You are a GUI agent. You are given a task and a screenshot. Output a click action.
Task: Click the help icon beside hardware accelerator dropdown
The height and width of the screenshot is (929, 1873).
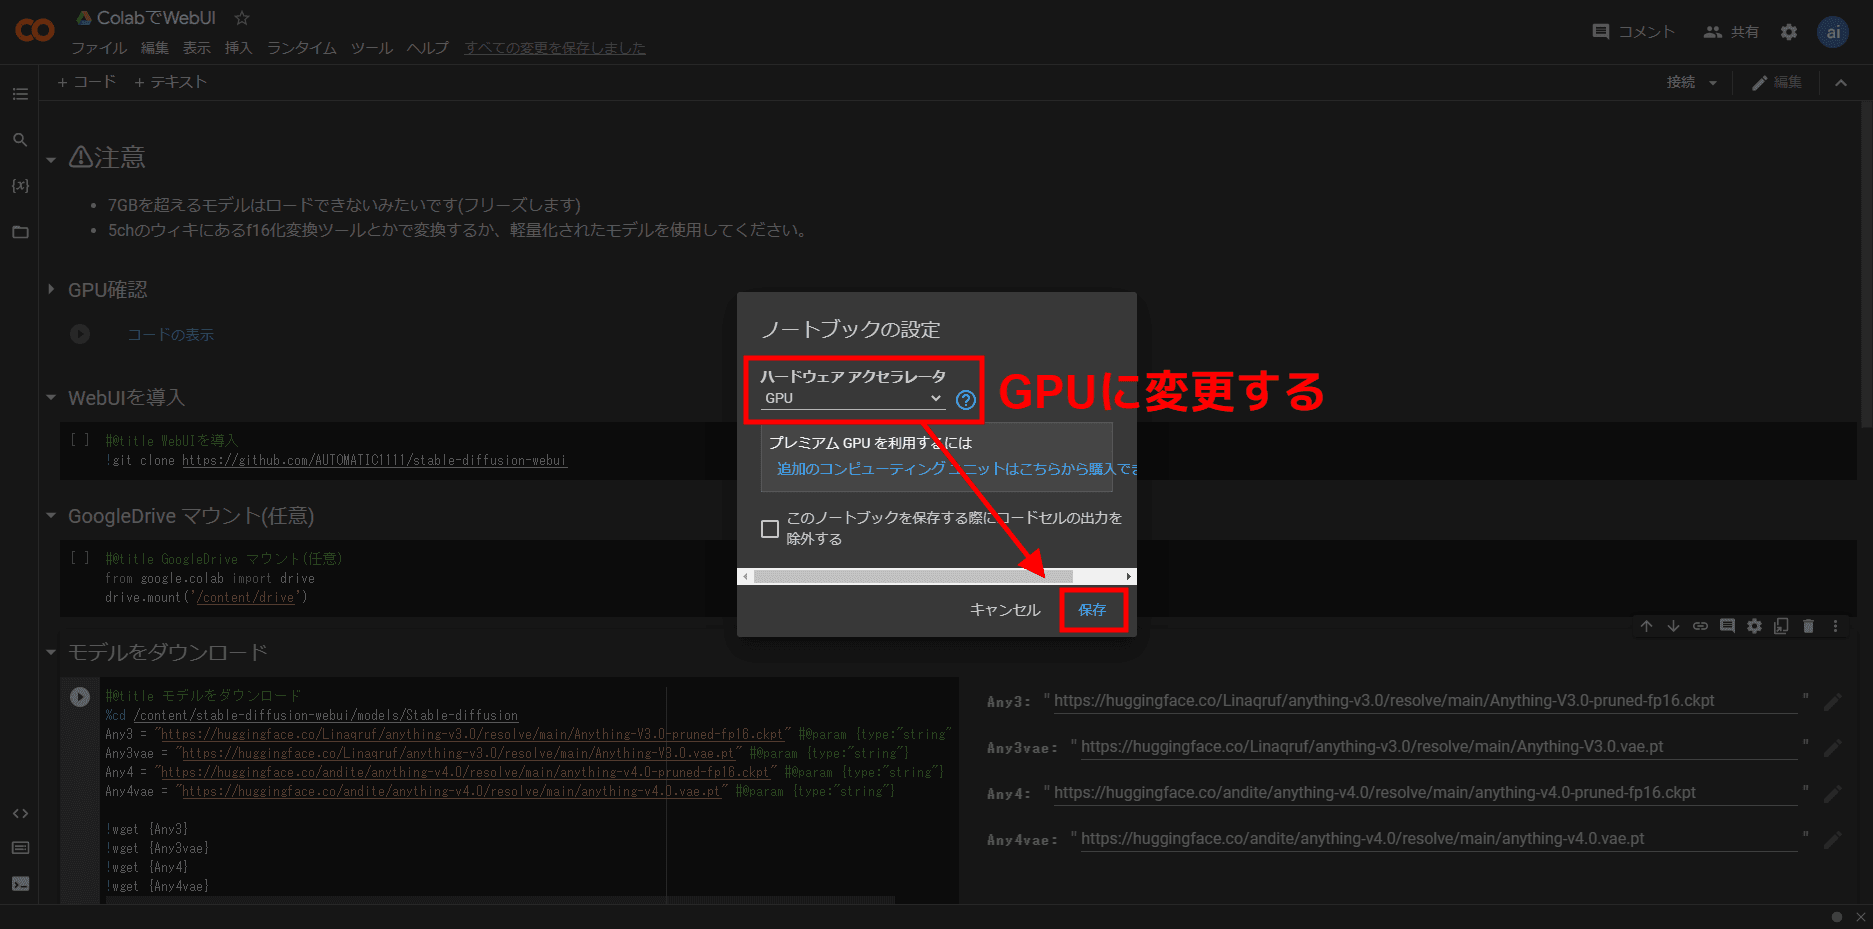(965, 400)
